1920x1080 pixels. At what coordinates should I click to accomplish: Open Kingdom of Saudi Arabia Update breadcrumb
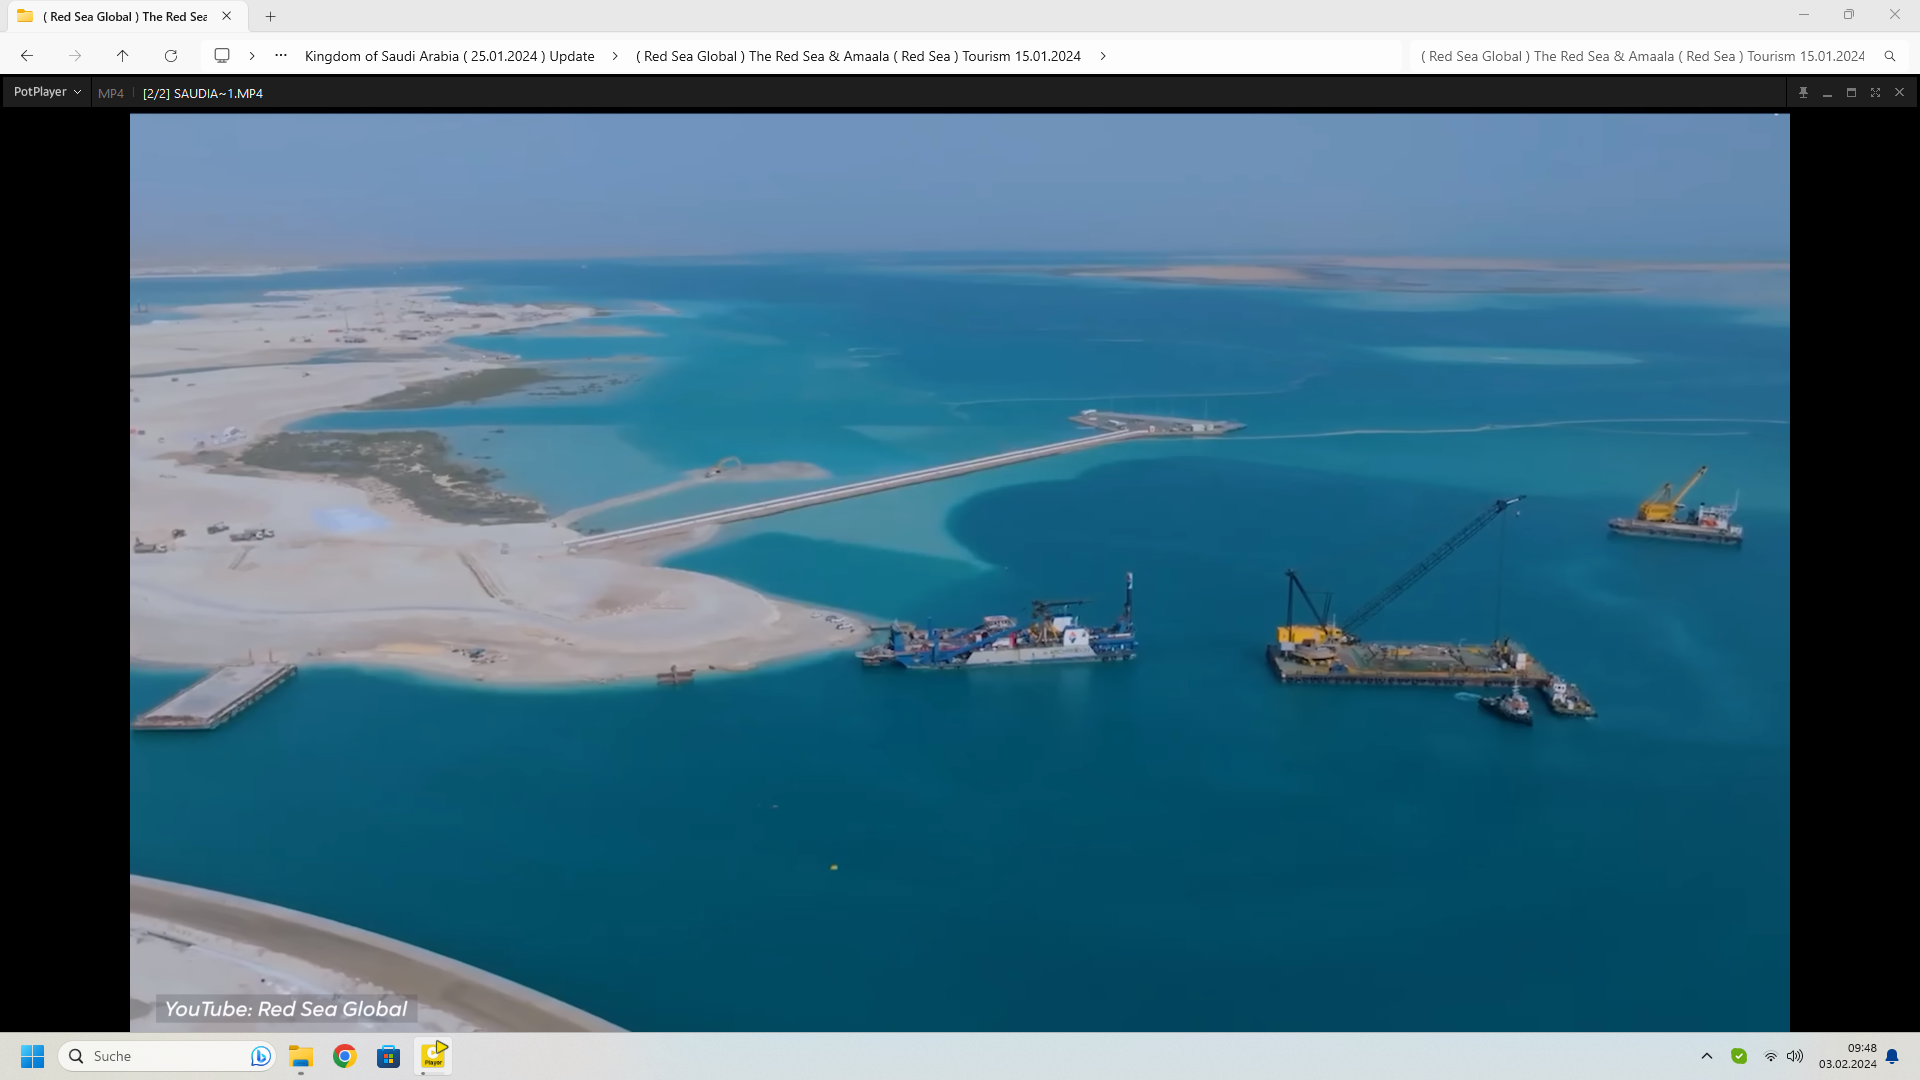point(449,56)
